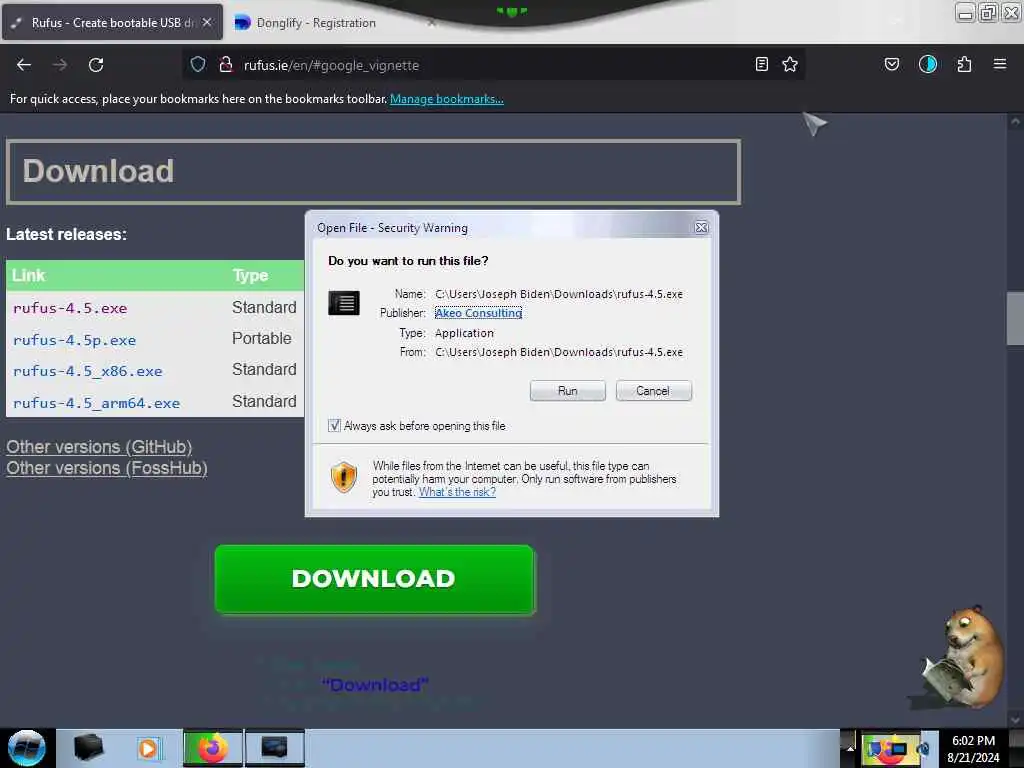Open the Pocket save icon
The width and height of the screenshot is (1024, 768).
tap(891, 64)
